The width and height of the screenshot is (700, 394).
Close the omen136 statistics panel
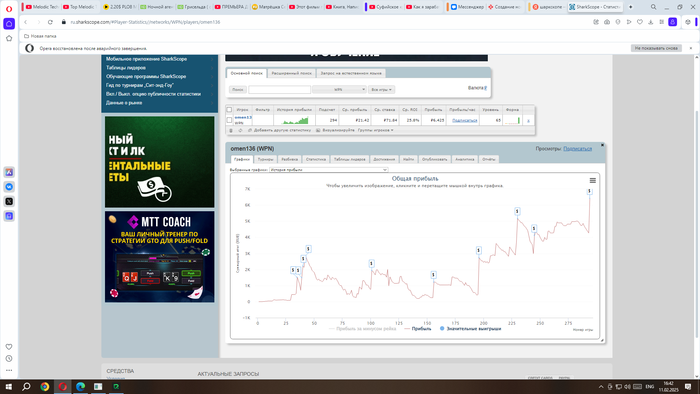click(x=602, y=145)
